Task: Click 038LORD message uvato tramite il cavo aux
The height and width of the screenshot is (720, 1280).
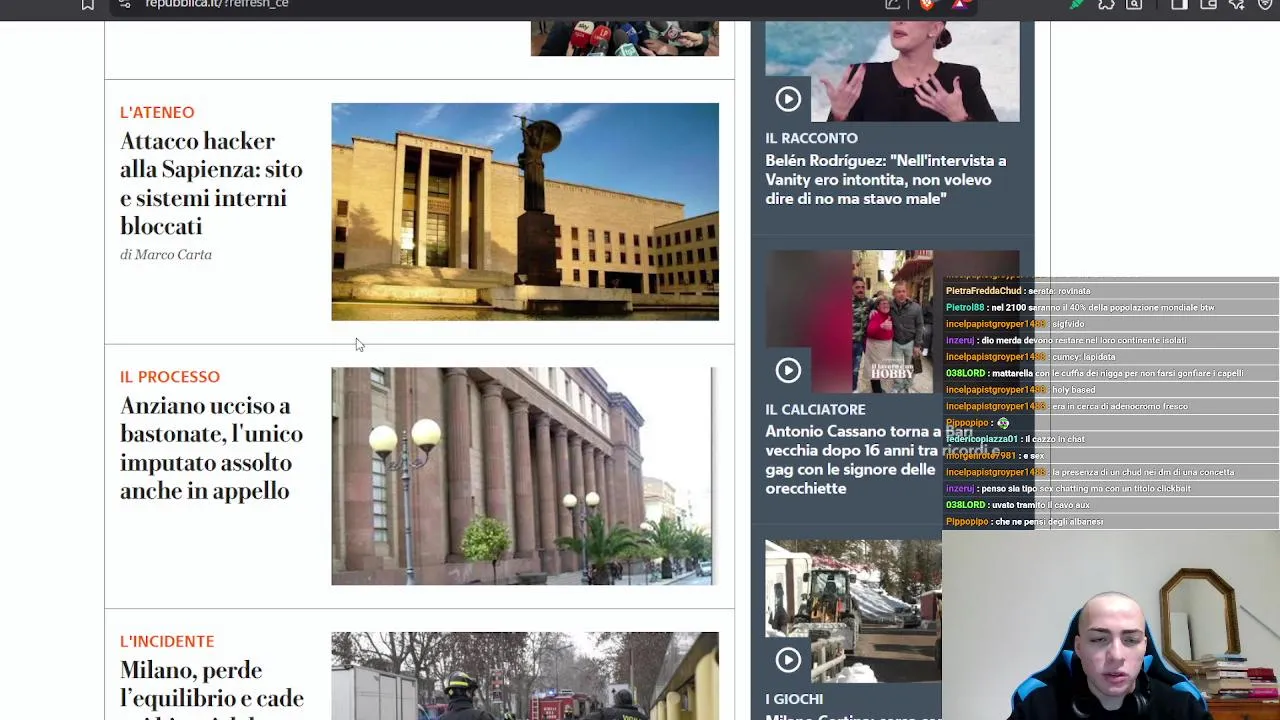Action: tap(1017, 505)
